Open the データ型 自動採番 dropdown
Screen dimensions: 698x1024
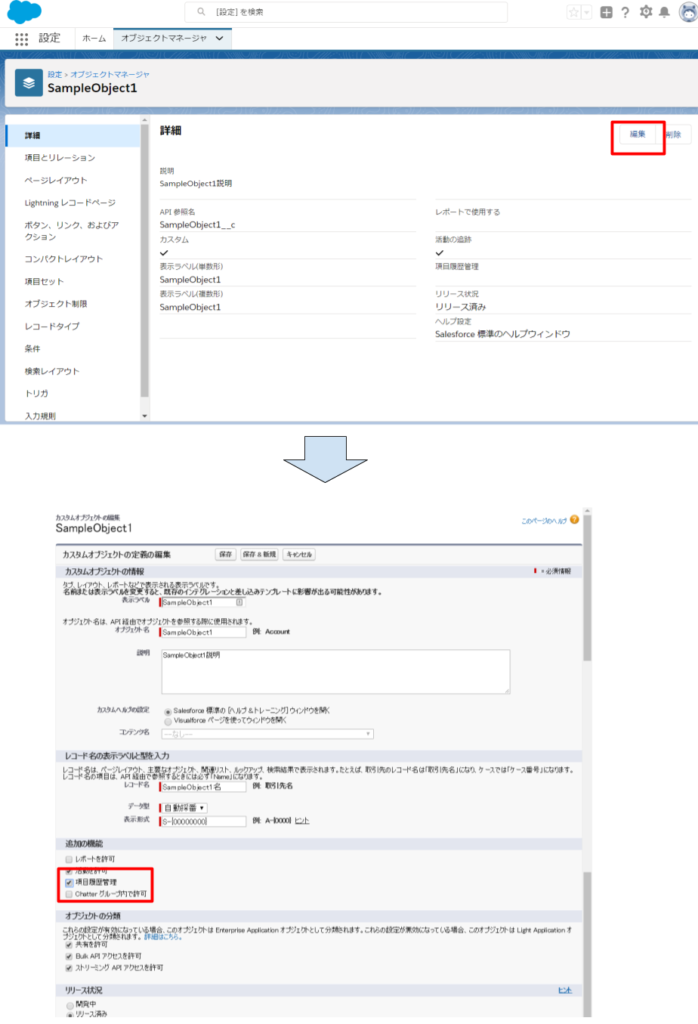click(x=183, y=808)
